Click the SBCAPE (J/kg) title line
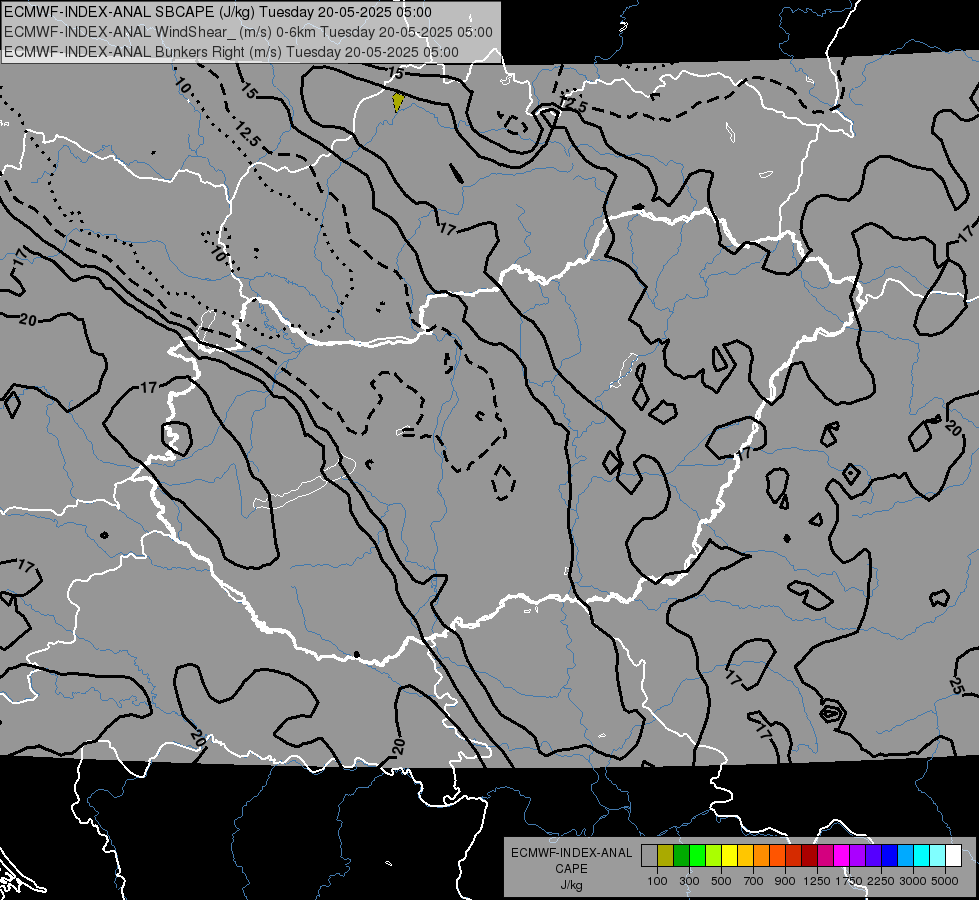 [x=217, y=12]
